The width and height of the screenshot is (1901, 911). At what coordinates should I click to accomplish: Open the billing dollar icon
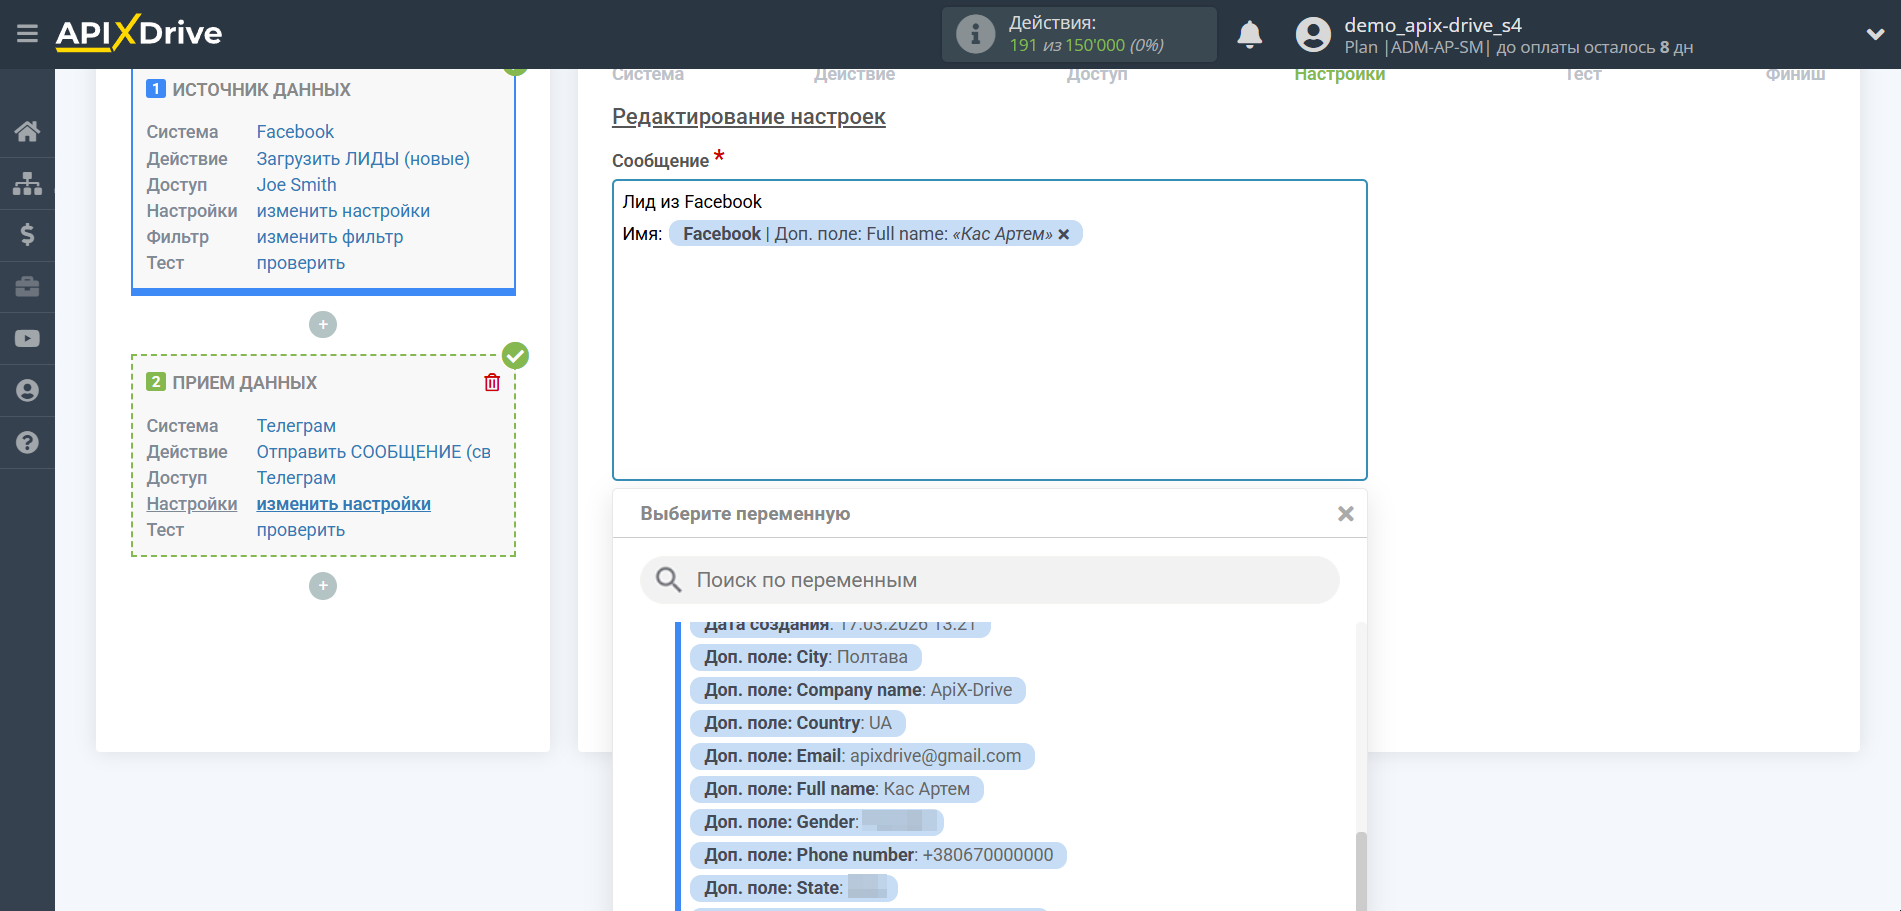point(27,235)
